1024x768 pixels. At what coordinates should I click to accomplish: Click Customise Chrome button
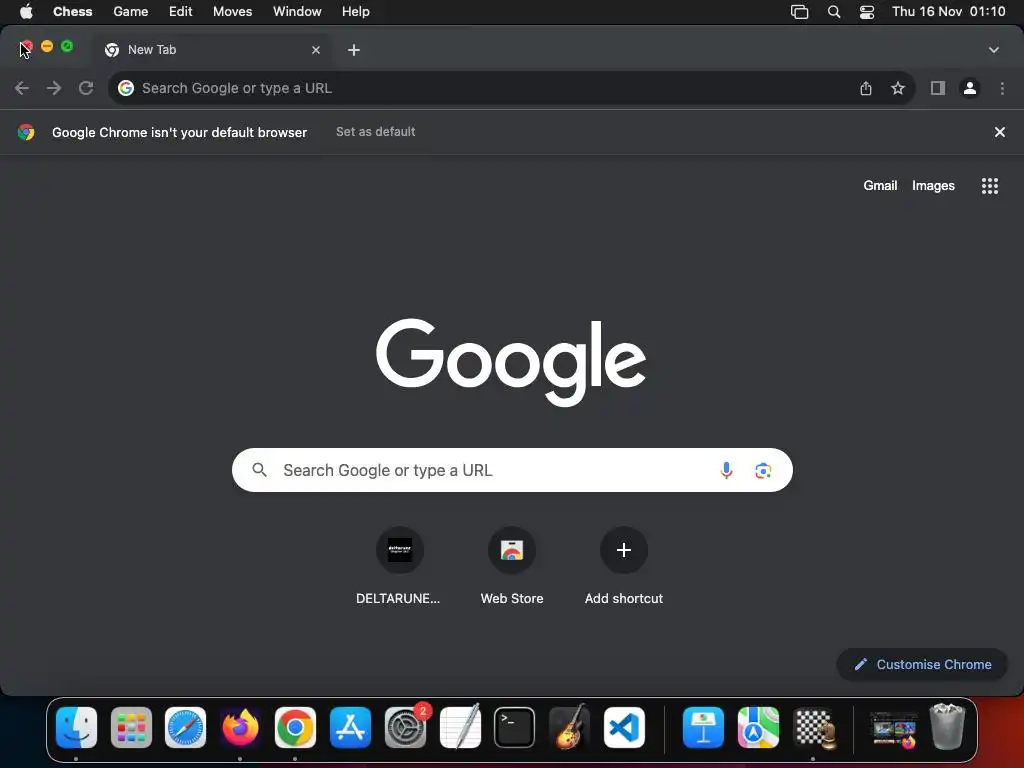(923, 664)
